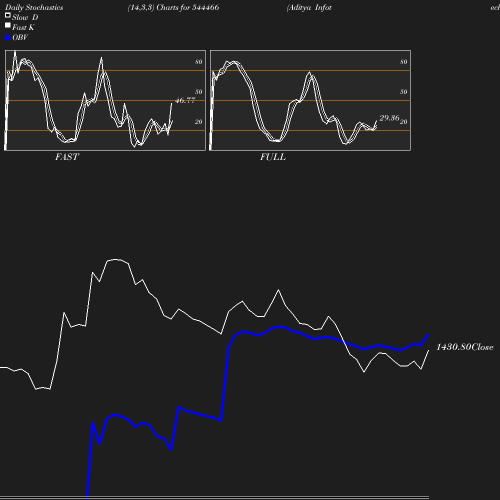Image resolution: width=500 pixels, height=500 pixels.
Task: Click the 20 axis label in FAST chart
Action: click(x=199, y=122)
